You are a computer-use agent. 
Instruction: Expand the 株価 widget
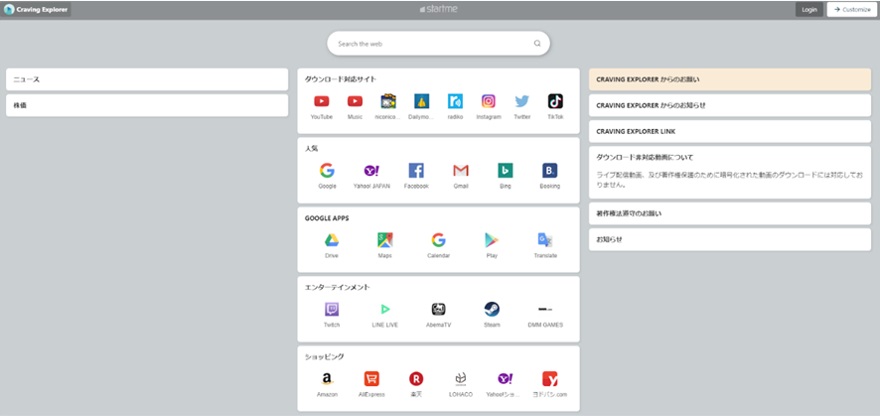pyautogui.click(x=147, y=106)
